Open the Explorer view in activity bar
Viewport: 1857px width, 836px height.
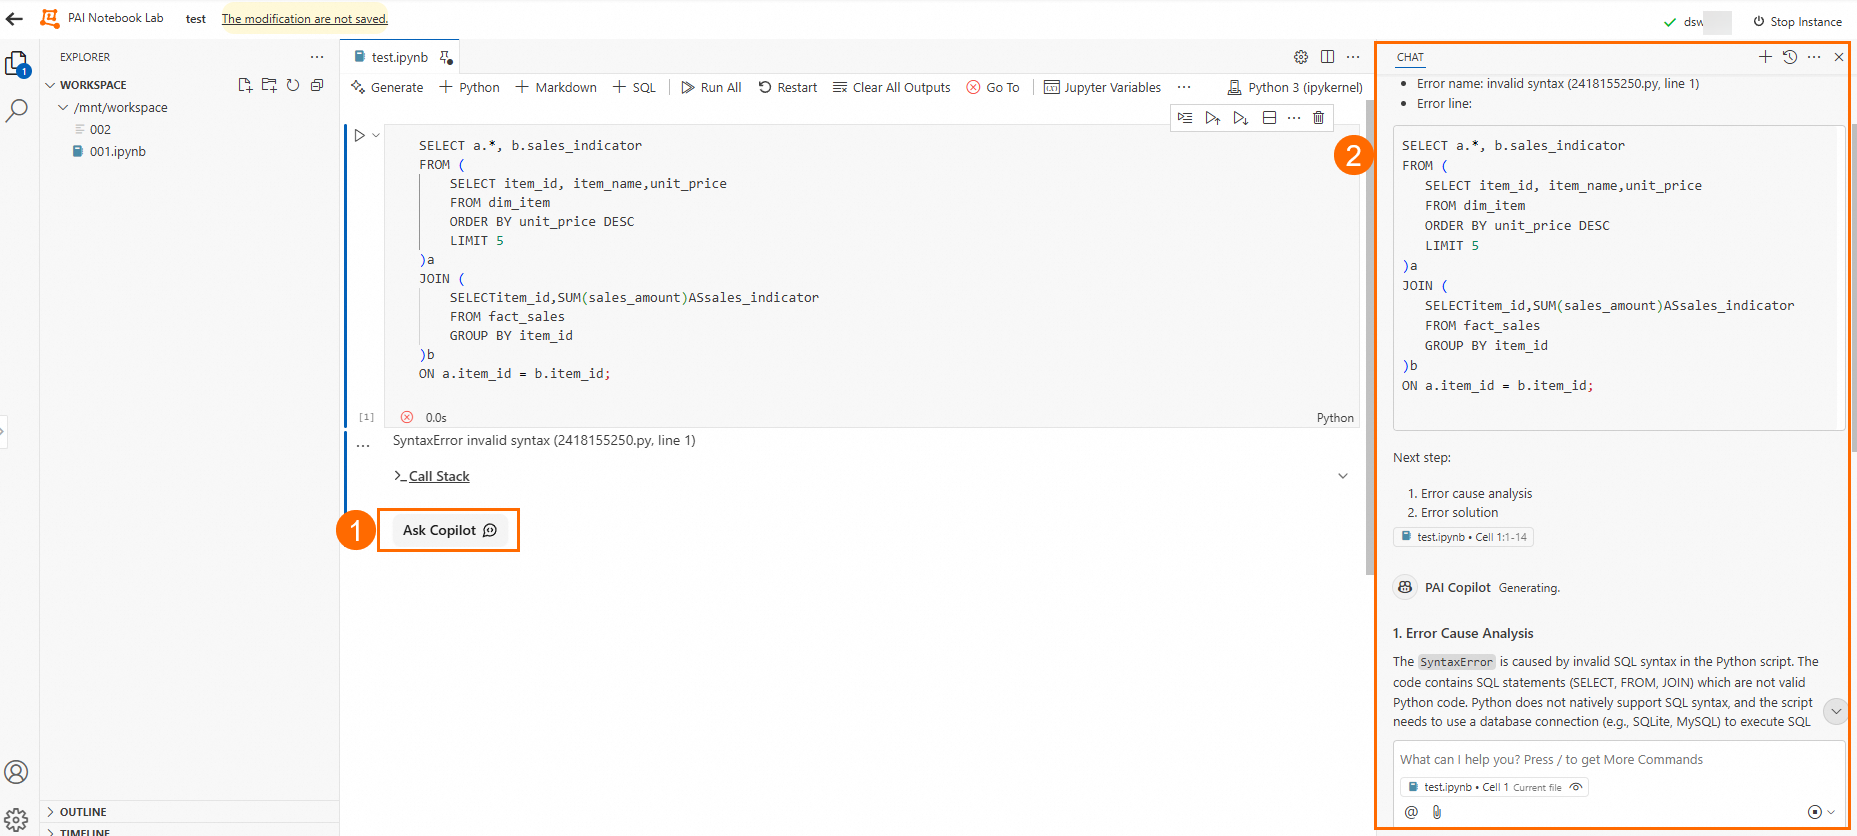coord(17,65)
